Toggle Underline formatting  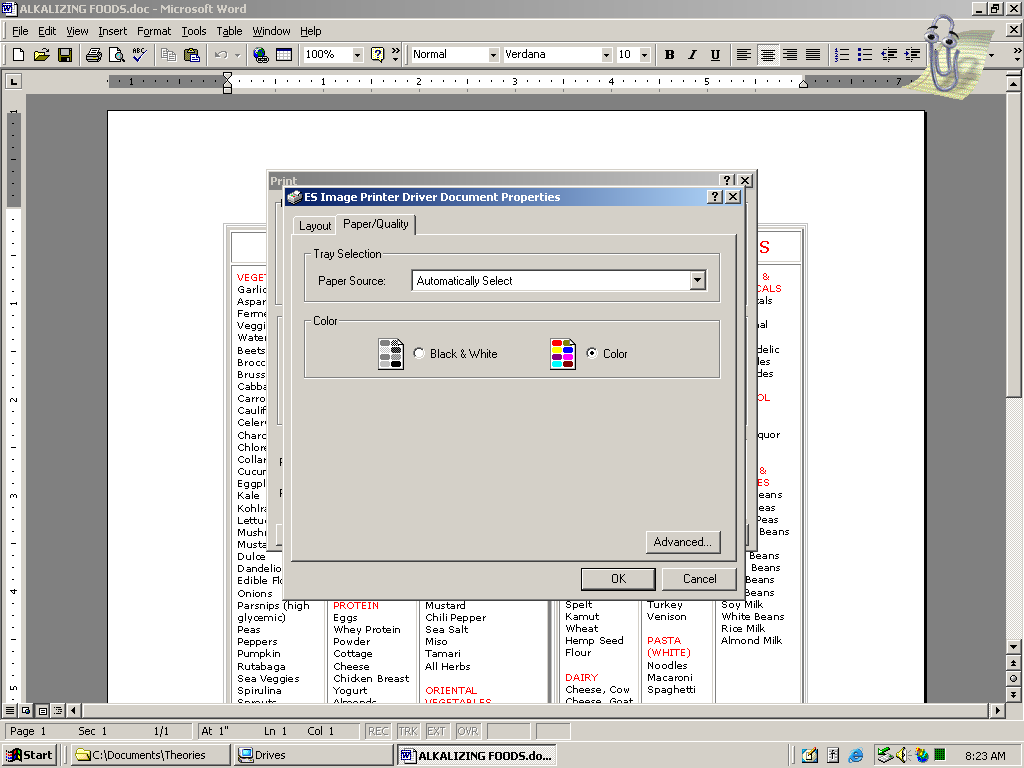coord(715,55)
